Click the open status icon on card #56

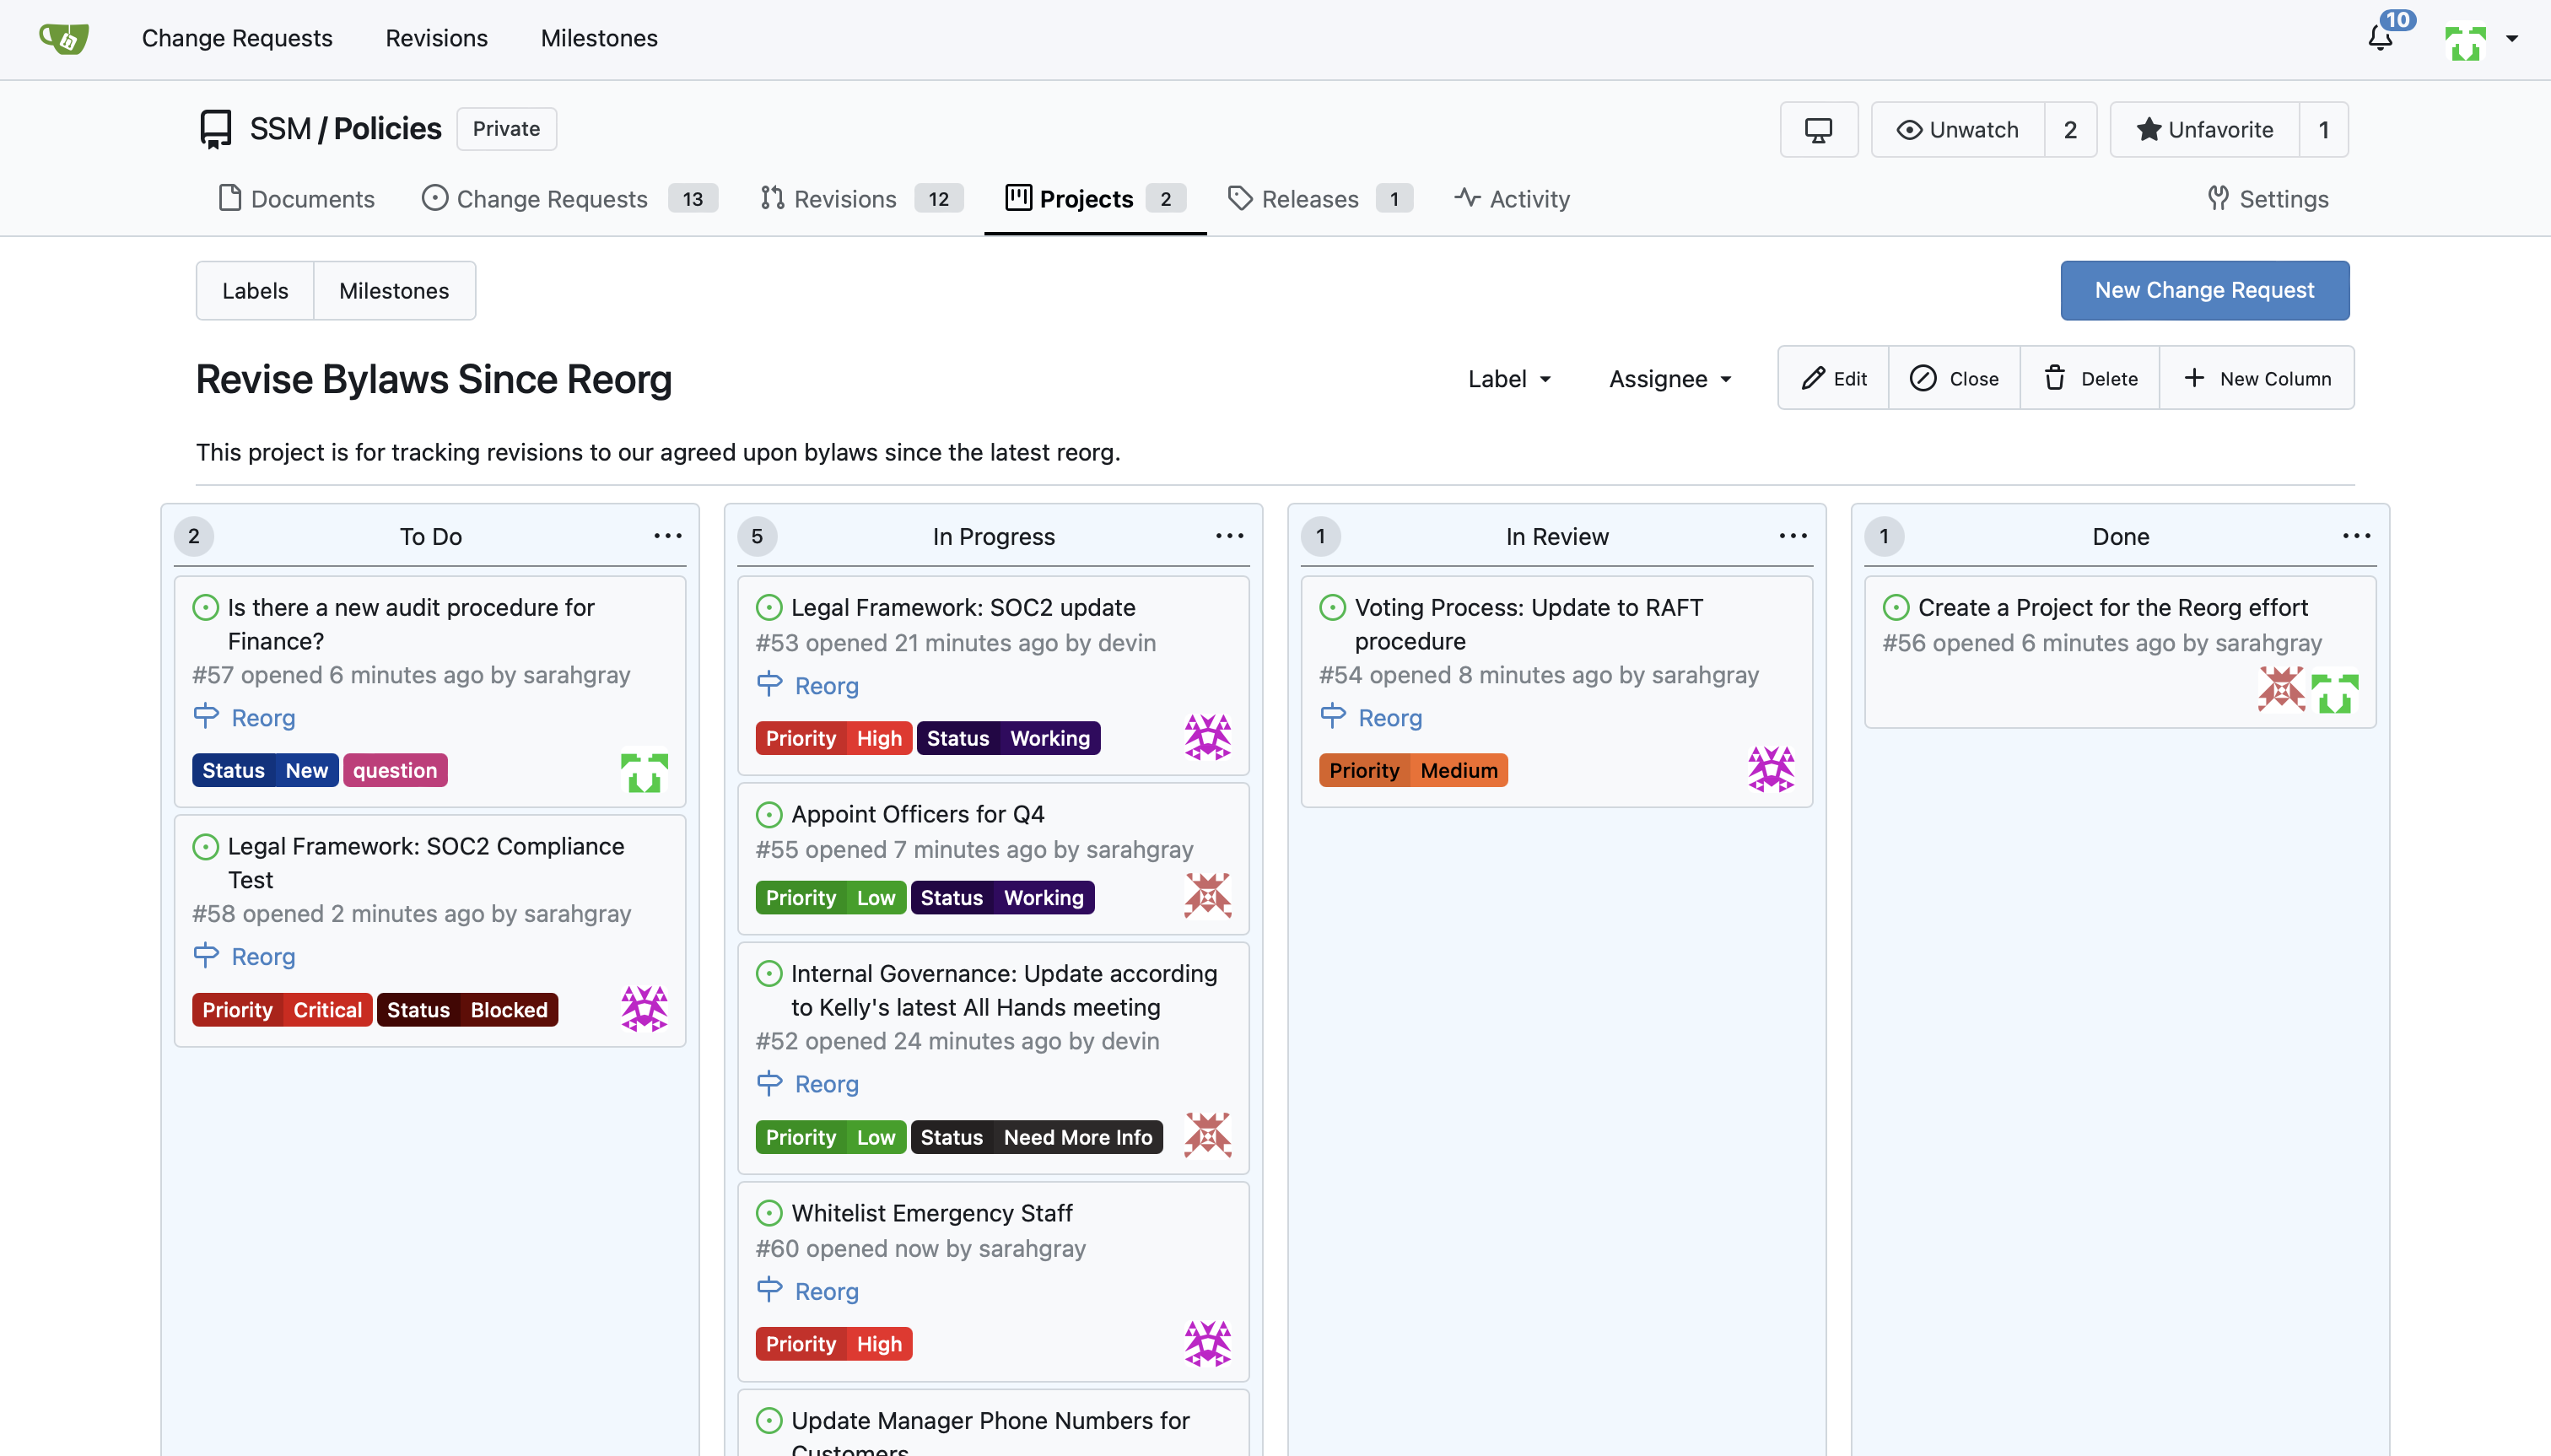(1896, 607)
